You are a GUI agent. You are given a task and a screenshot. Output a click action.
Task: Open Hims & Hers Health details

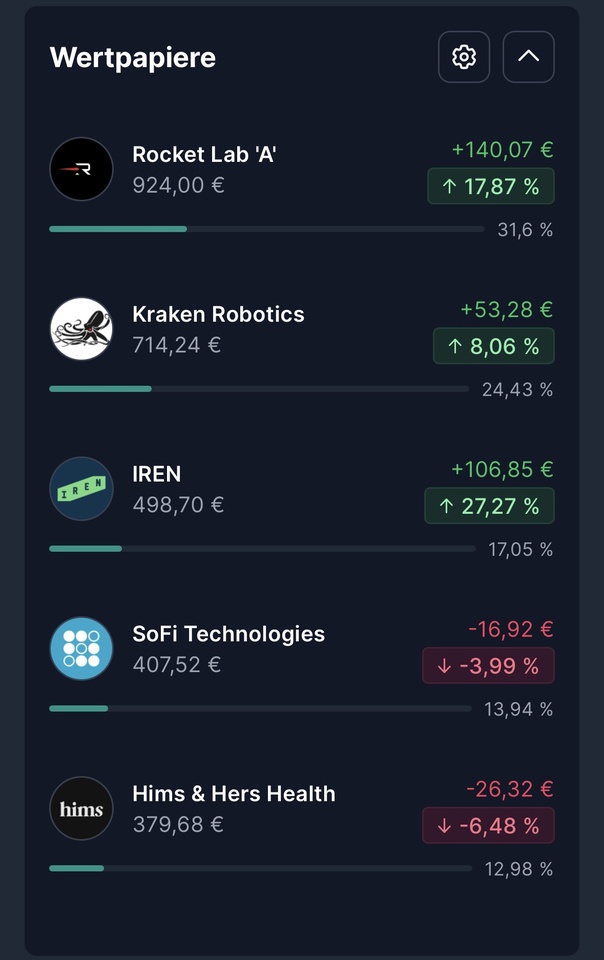pos(234,795)
